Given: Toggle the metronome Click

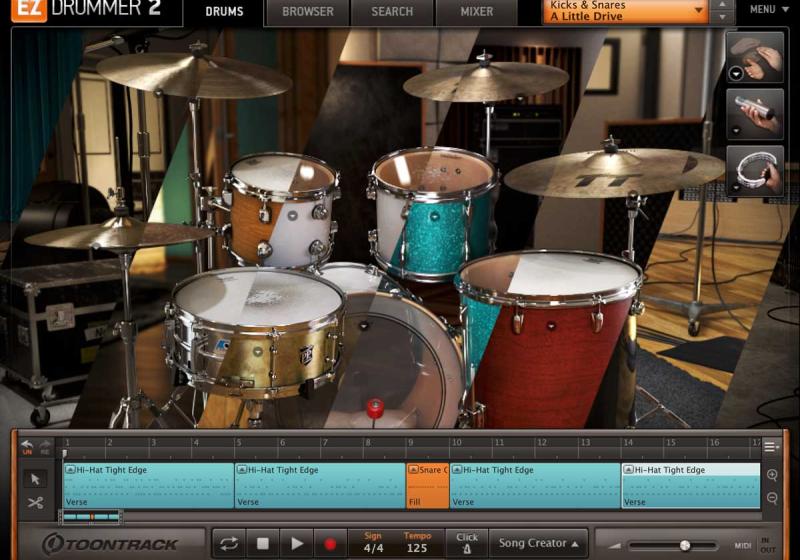Looking at the screenshot, I should coord(467,543).
